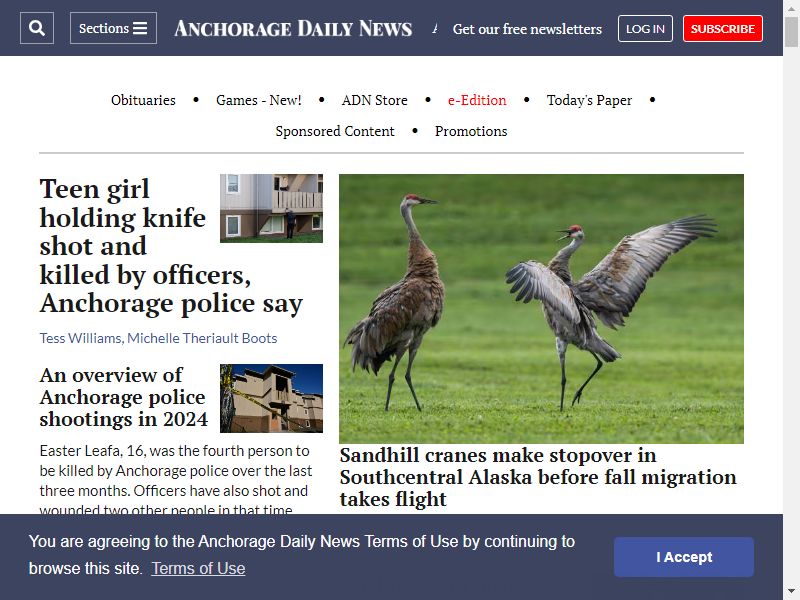The width and height of the screenshot is (800, 600).
Task: Open Sponsored Content menu item
Action: [335, 131]
